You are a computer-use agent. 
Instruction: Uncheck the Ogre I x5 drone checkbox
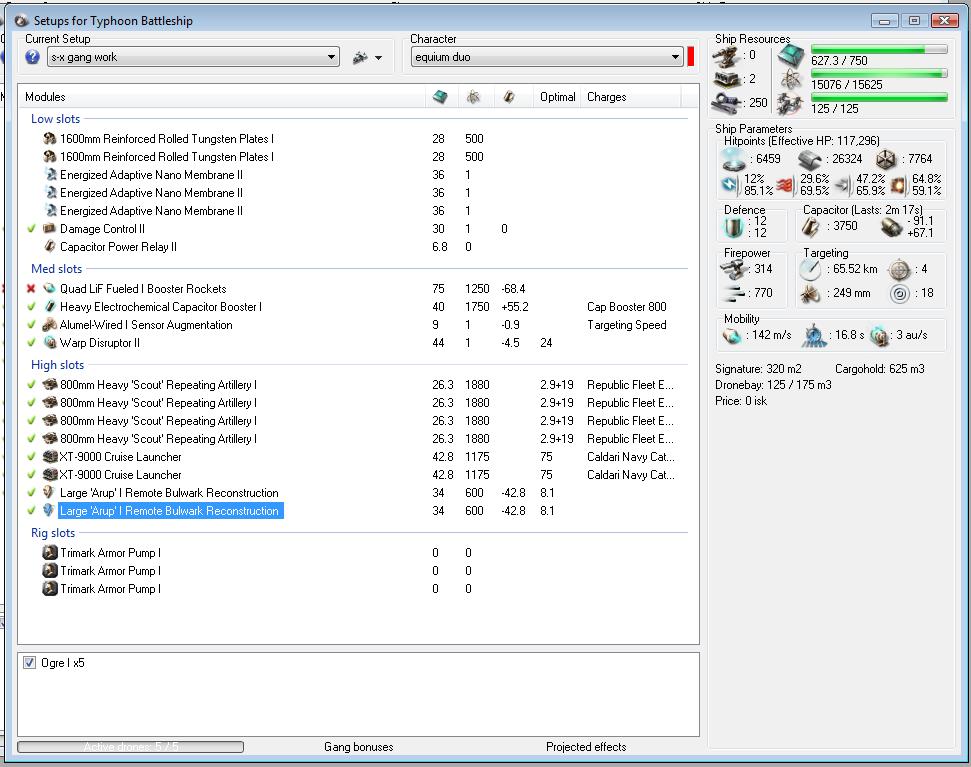coord(29,662)
